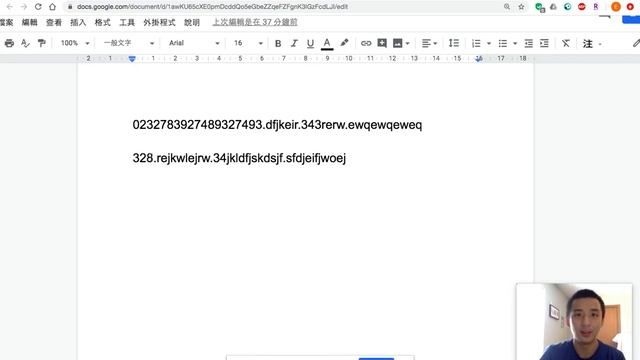Open the 檔案 menu

7,22
